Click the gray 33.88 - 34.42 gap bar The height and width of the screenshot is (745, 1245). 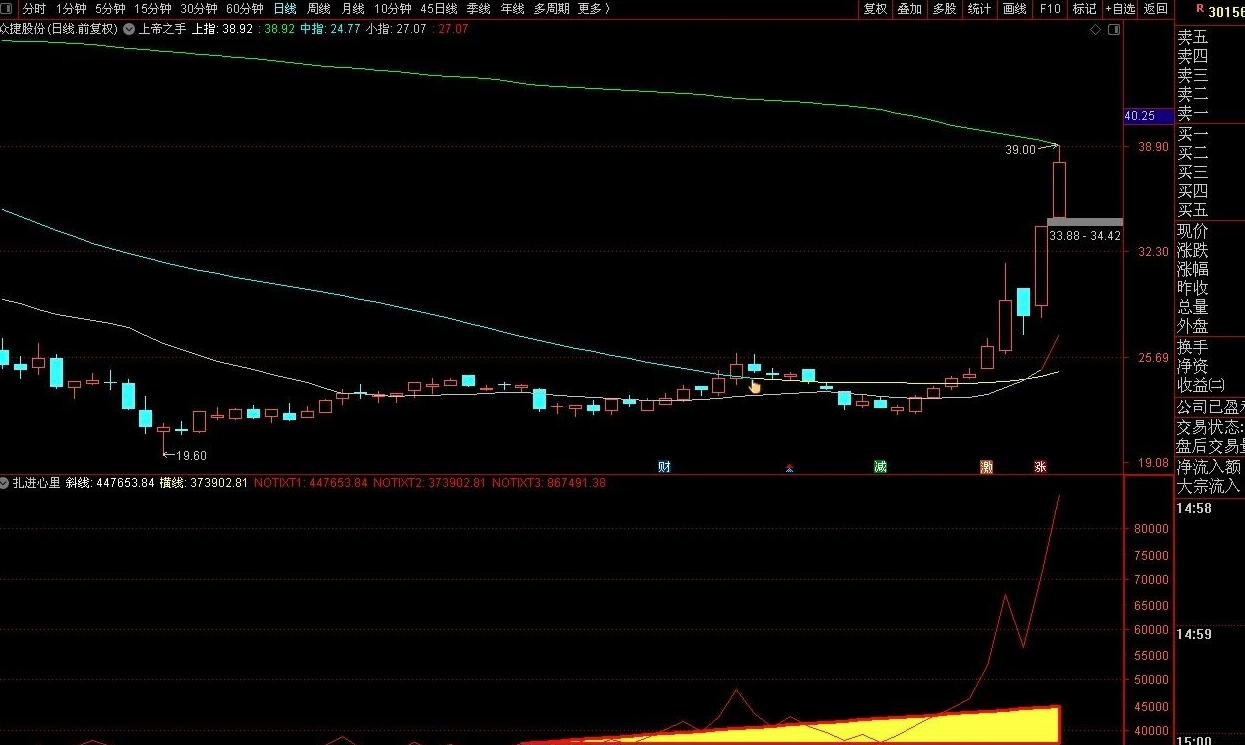(1085, 222)
